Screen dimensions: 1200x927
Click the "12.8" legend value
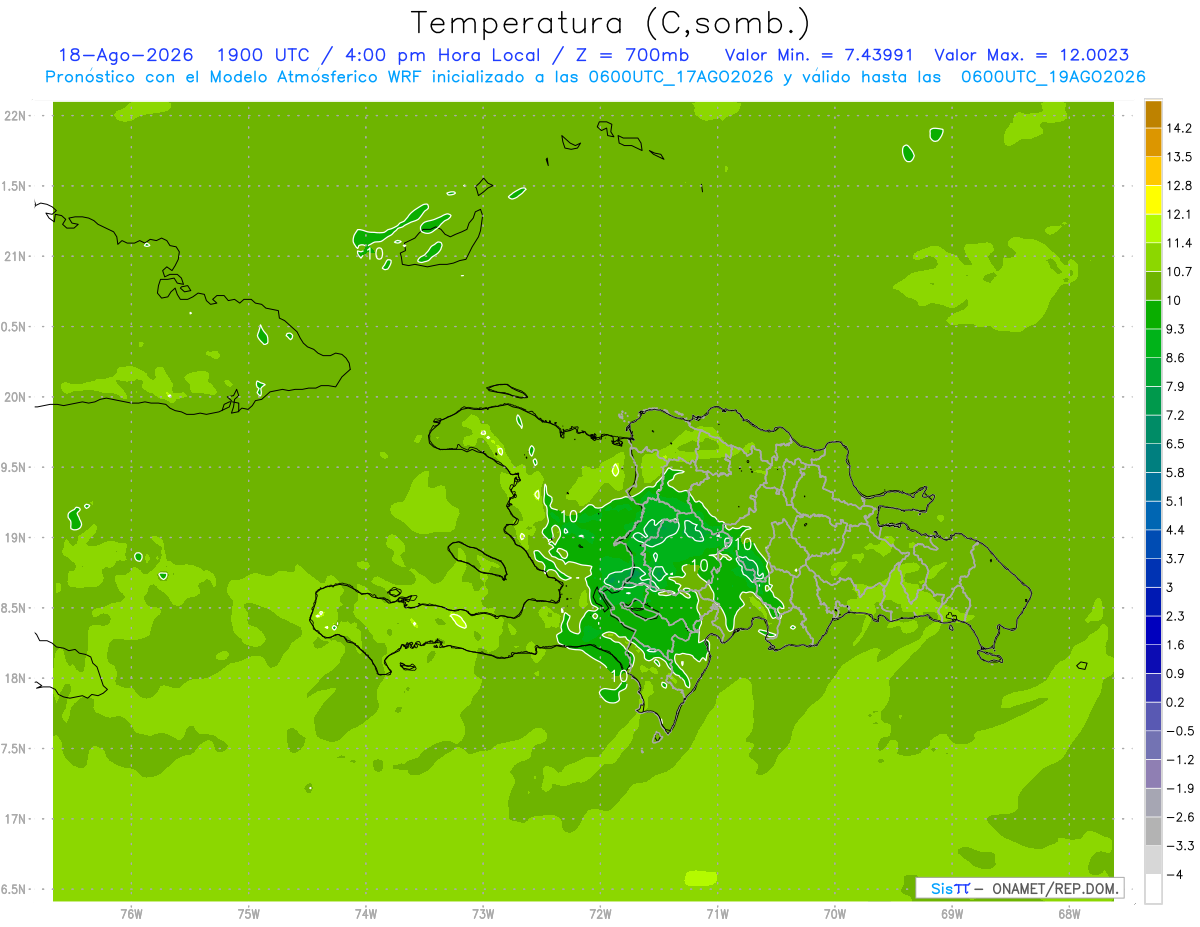[1179, 186]
